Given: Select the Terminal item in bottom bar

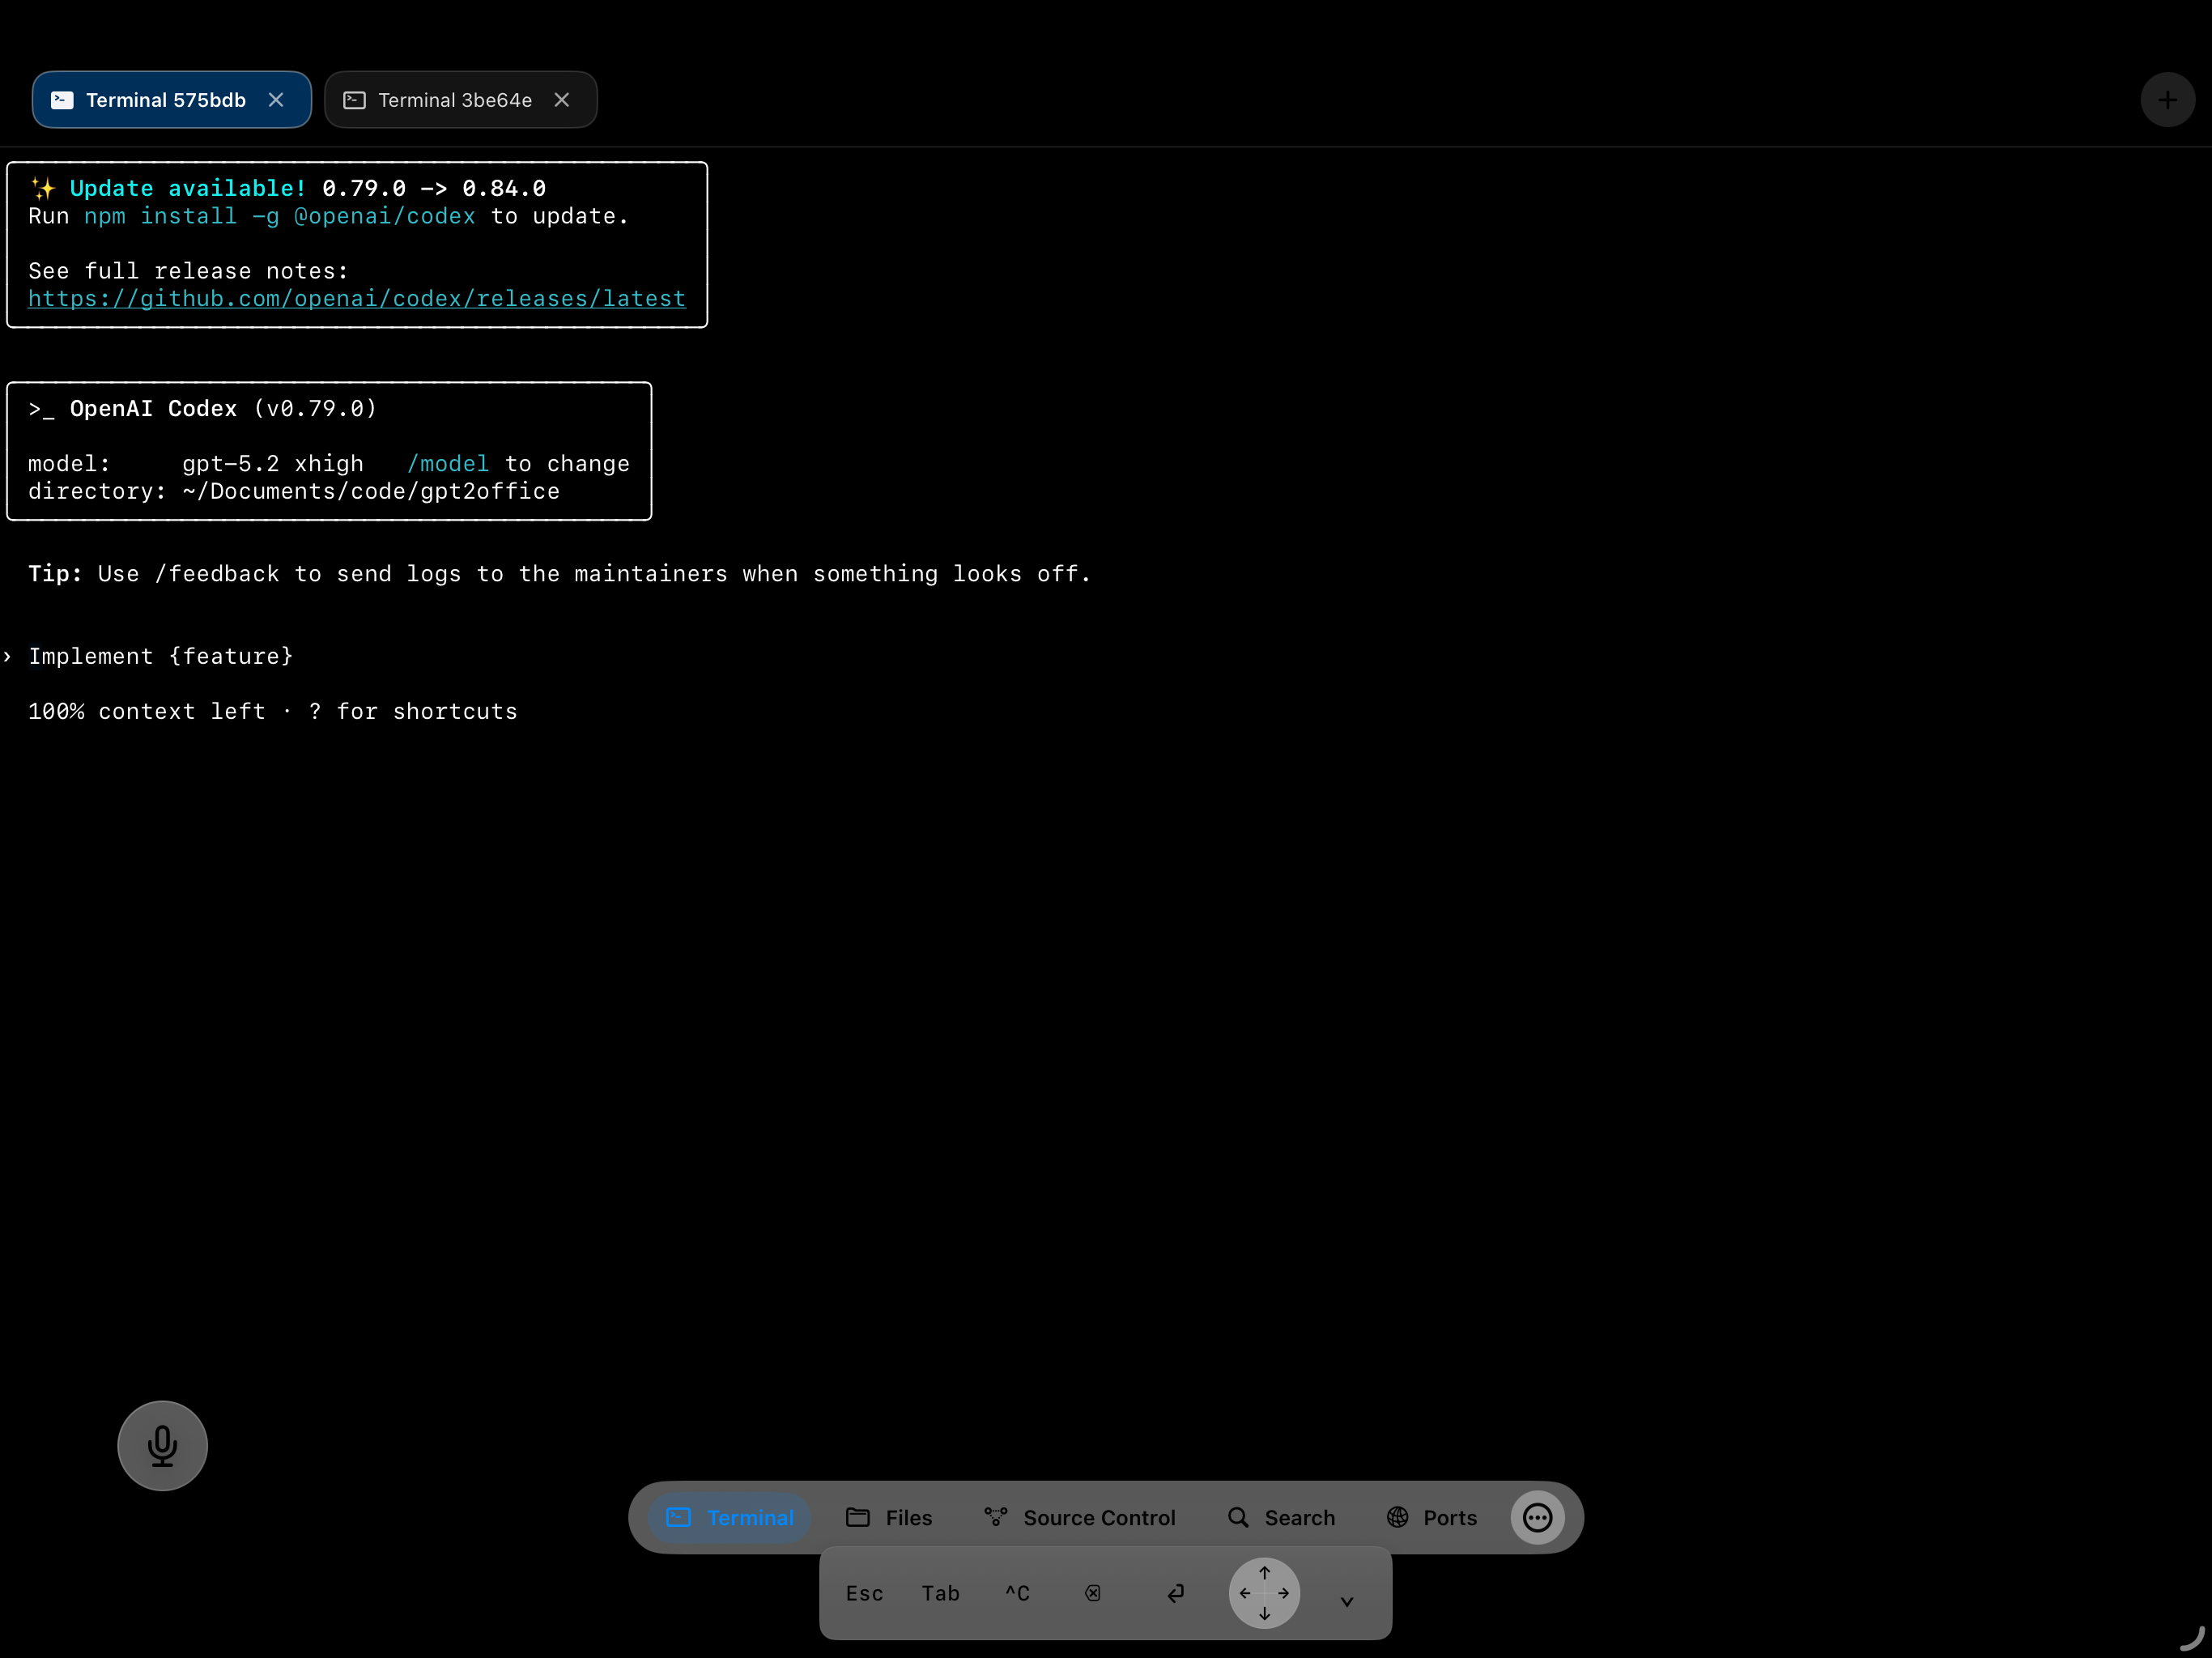Looking at the screenshot, I should 730,1518.
